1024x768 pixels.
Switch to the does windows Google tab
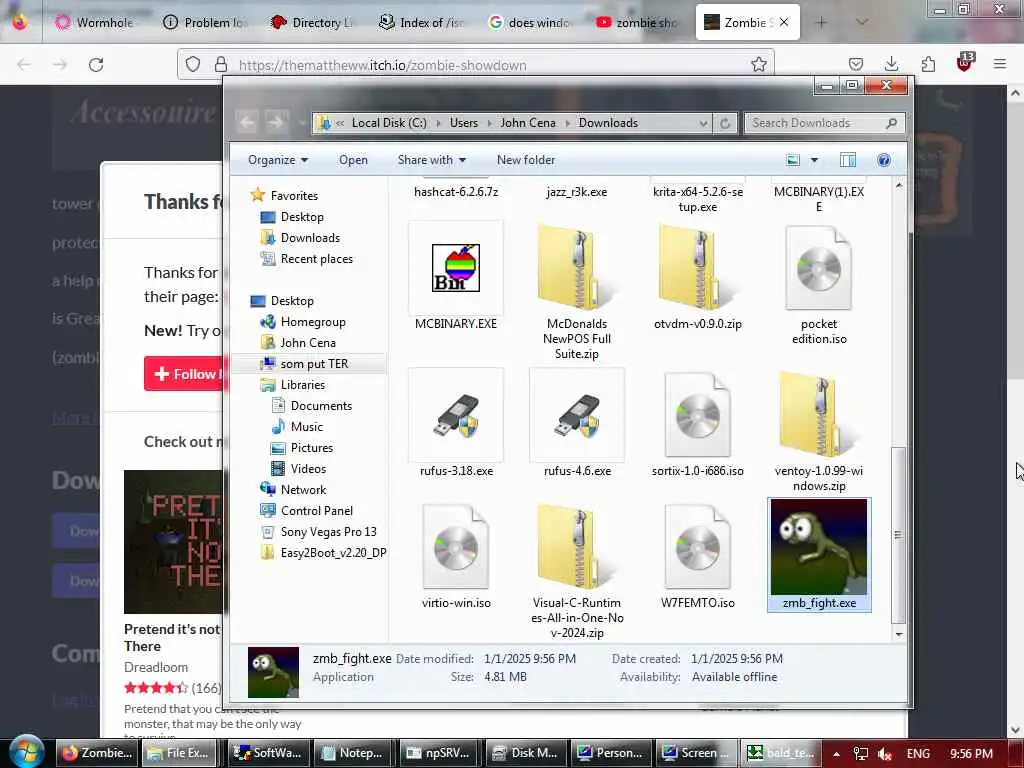530,22
